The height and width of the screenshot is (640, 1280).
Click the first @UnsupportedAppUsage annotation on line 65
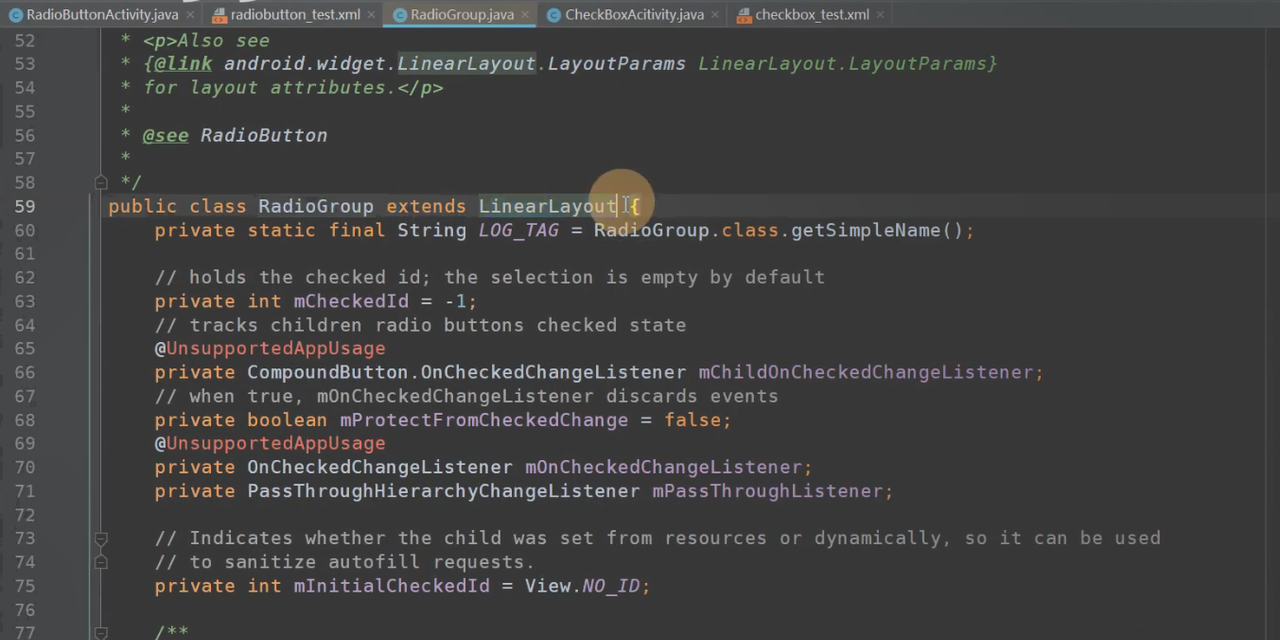[270, 348]
